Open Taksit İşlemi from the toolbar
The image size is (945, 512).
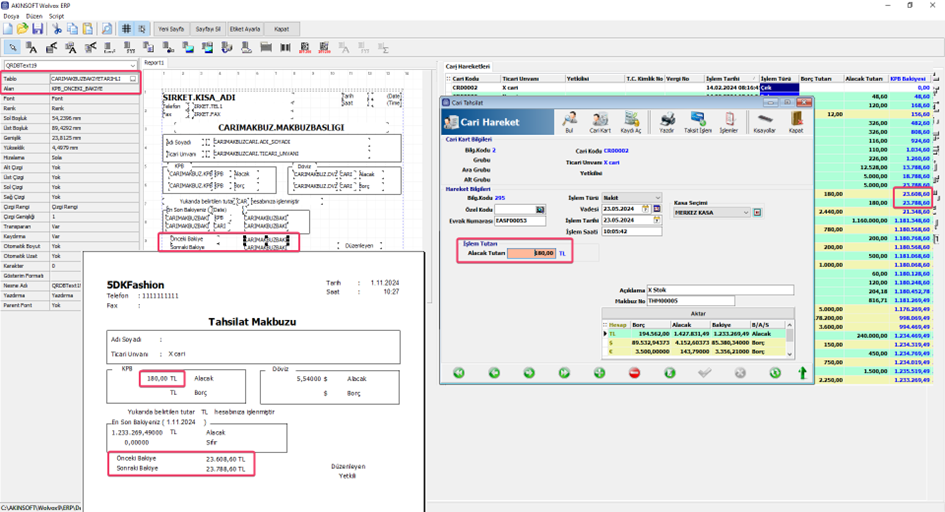coord(697,122)
